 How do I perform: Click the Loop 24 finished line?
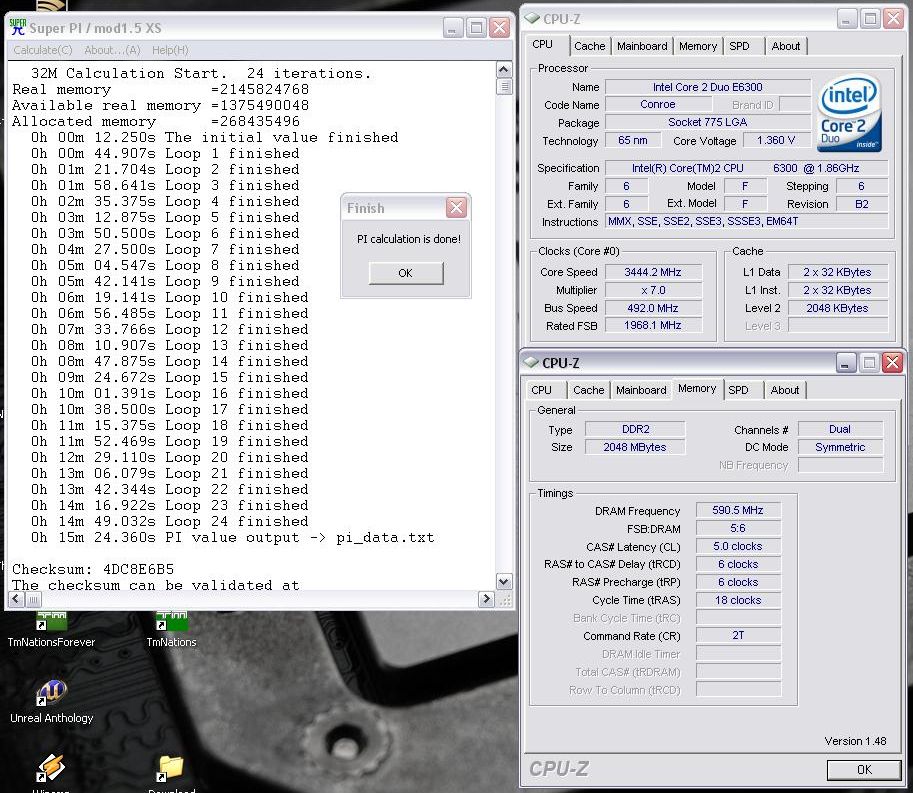tap(170, 521)
